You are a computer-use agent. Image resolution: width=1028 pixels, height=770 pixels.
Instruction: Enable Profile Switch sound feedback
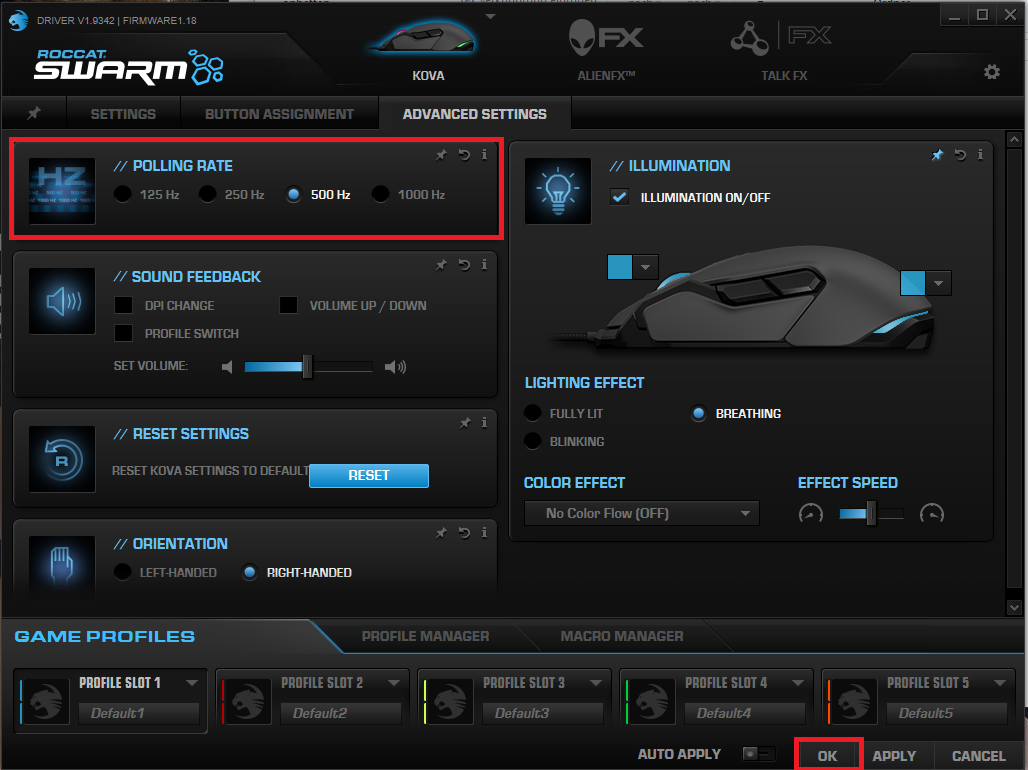[x=123, y=333]
